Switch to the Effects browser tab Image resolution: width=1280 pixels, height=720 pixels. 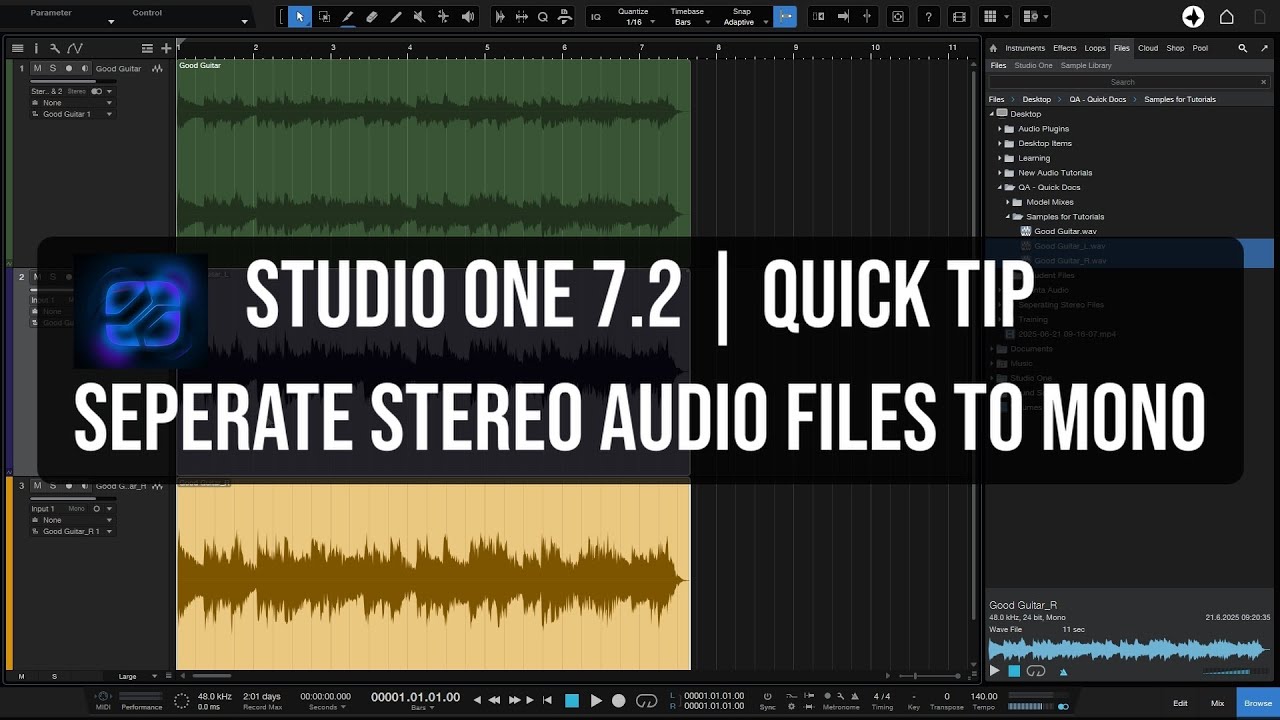click(x=1065, y=48)
